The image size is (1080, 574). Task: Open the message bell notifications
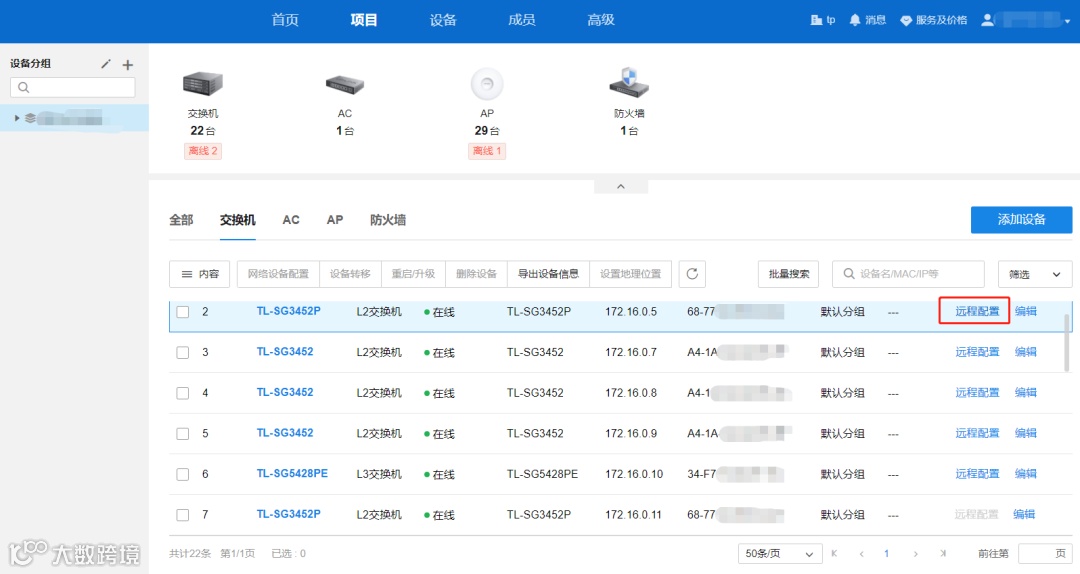tap(855, 20)
